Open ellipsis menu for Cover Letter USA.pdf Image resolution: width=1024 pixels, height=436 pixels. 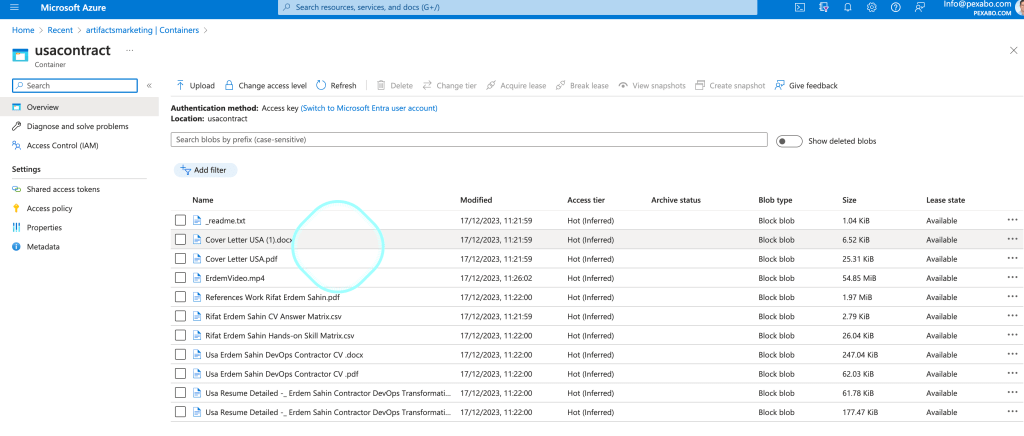tap(1012, 258)
